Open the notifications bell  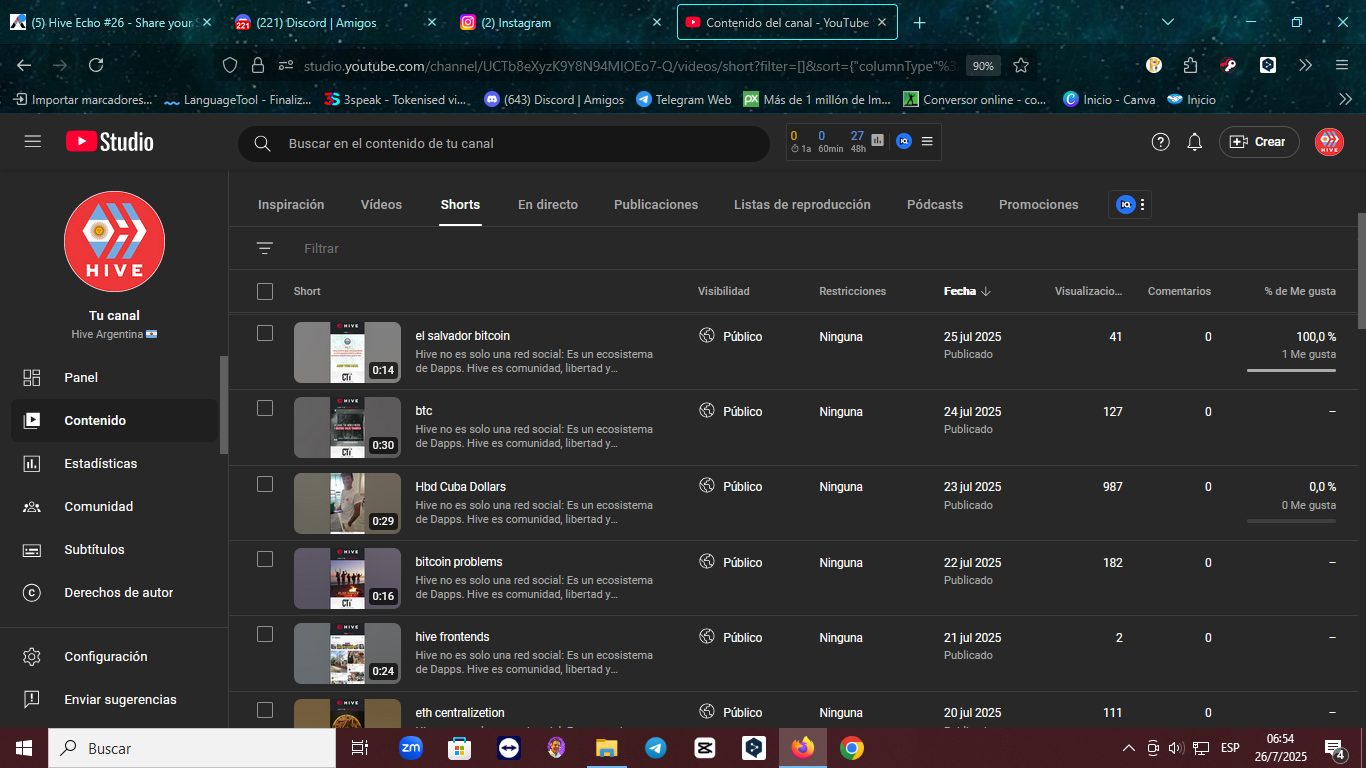1194,142
